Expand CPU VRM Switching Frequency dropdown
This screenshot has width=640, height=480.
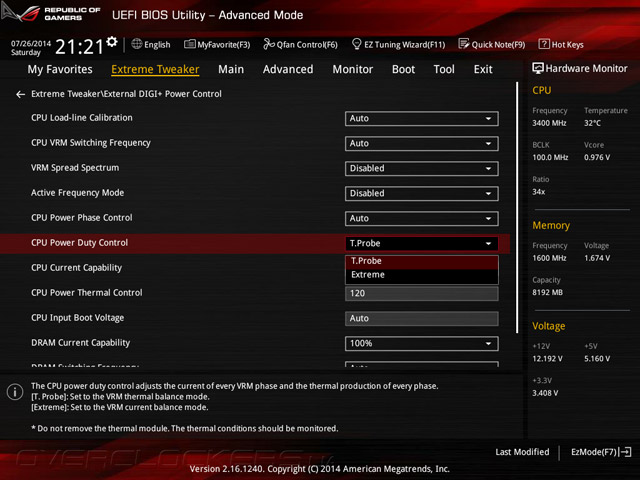pos(422,143)
